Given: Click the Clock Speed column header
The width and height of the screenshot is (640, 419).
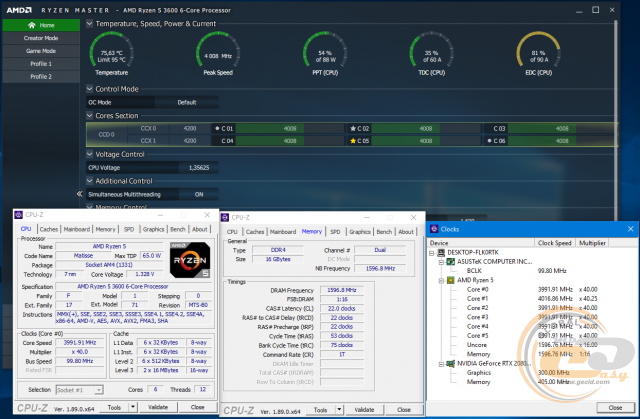Looking at the screenshot, I should pyautogui.click(x=555, y=243).
